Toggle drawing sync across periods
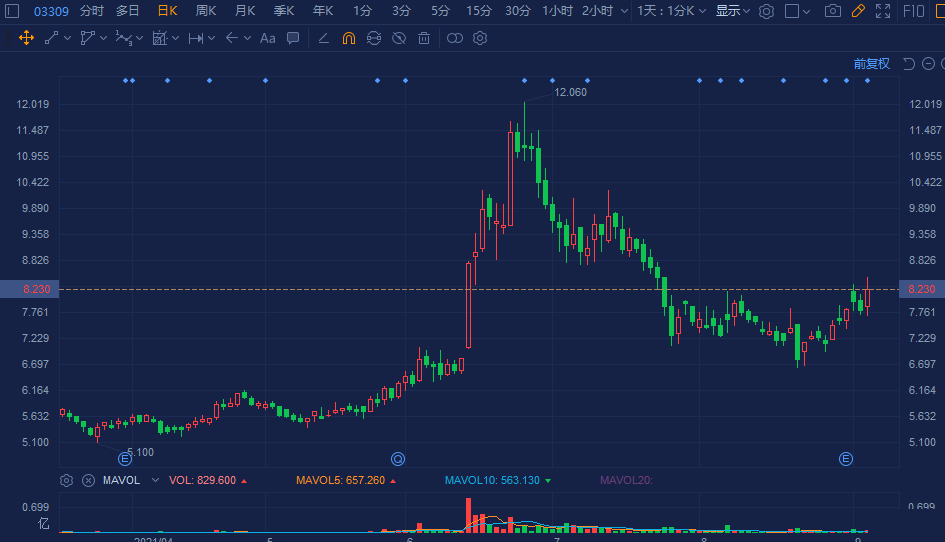The image size is (945, 542). click(x=374, y=38)
